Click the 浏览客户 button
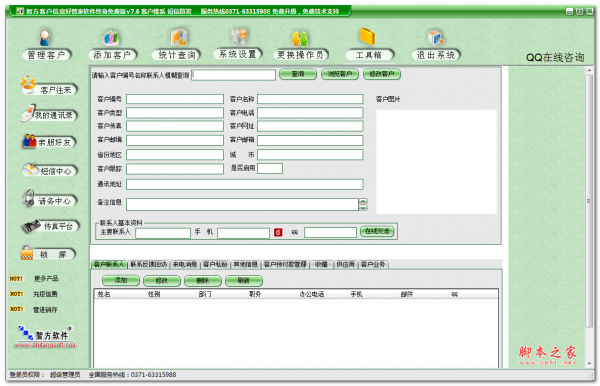This screenshot has width=600, height=386. [x=340, y=74]
